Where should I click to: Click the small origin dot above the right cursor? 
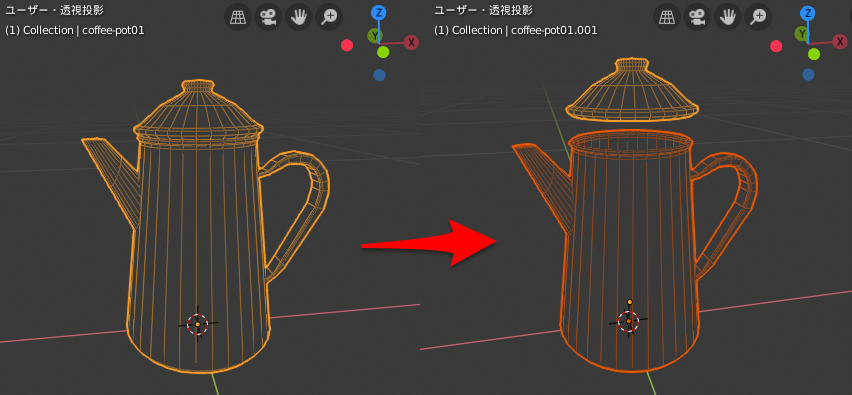pyautogui.click(x=630, y=302)
